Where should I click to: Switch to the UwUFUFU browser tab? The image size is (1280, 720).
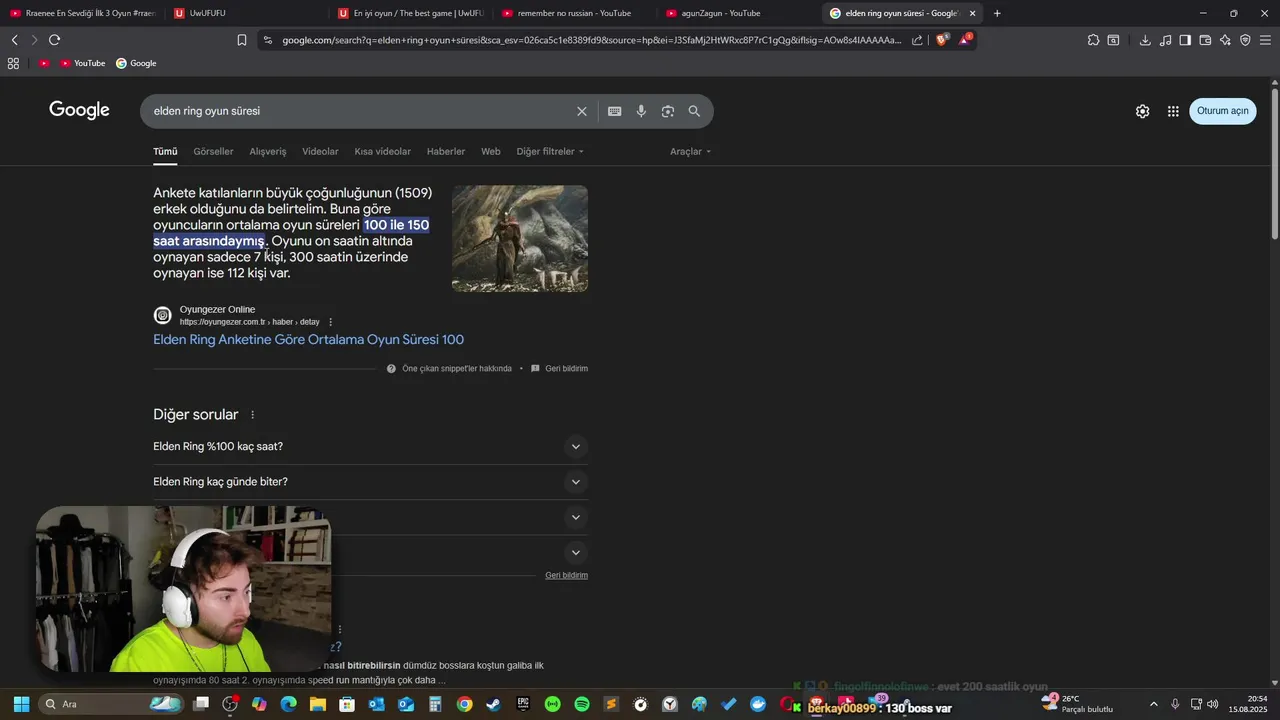pyautogui.click(x=246, y=13)
